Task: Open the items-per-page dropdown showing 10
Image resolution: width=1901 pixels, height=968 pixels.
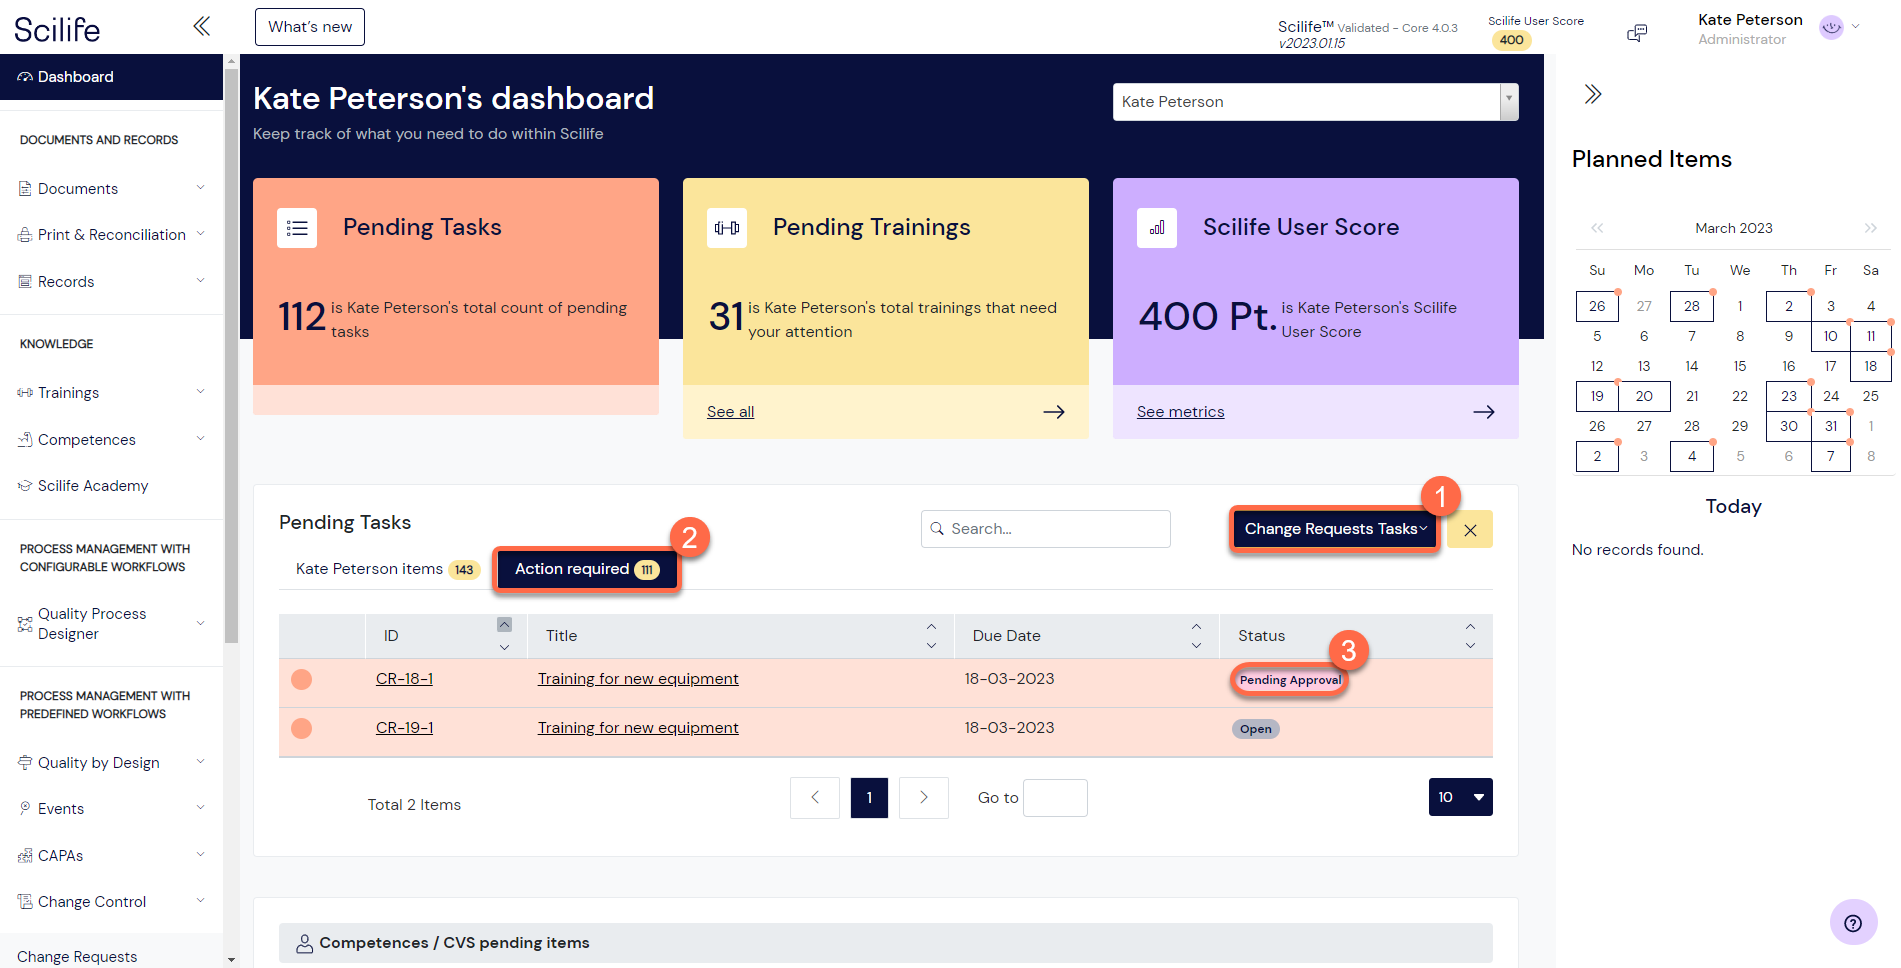Action: (1460, 797)
